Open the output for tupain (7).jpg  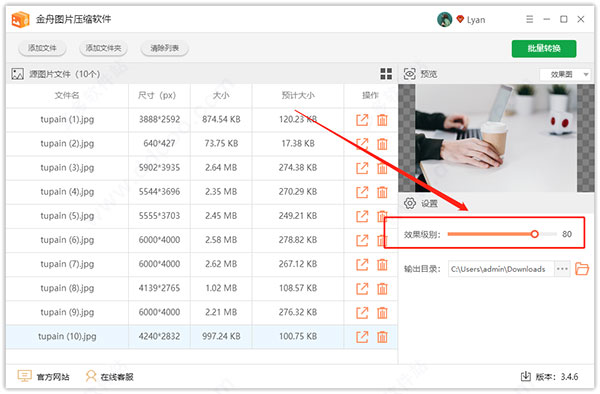click(x=362, y=265)
